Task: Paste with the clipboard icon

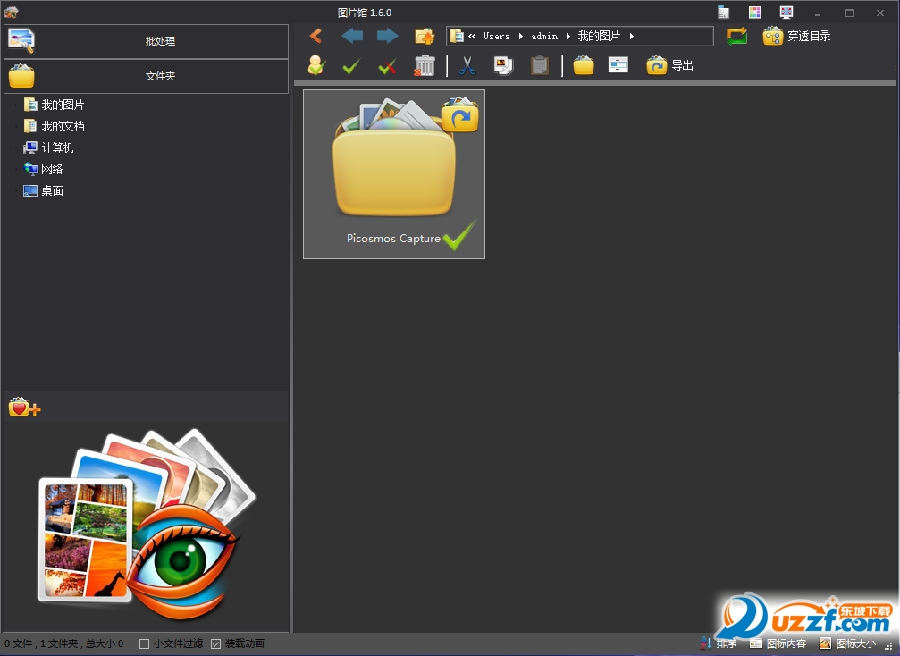Action: 540,65
